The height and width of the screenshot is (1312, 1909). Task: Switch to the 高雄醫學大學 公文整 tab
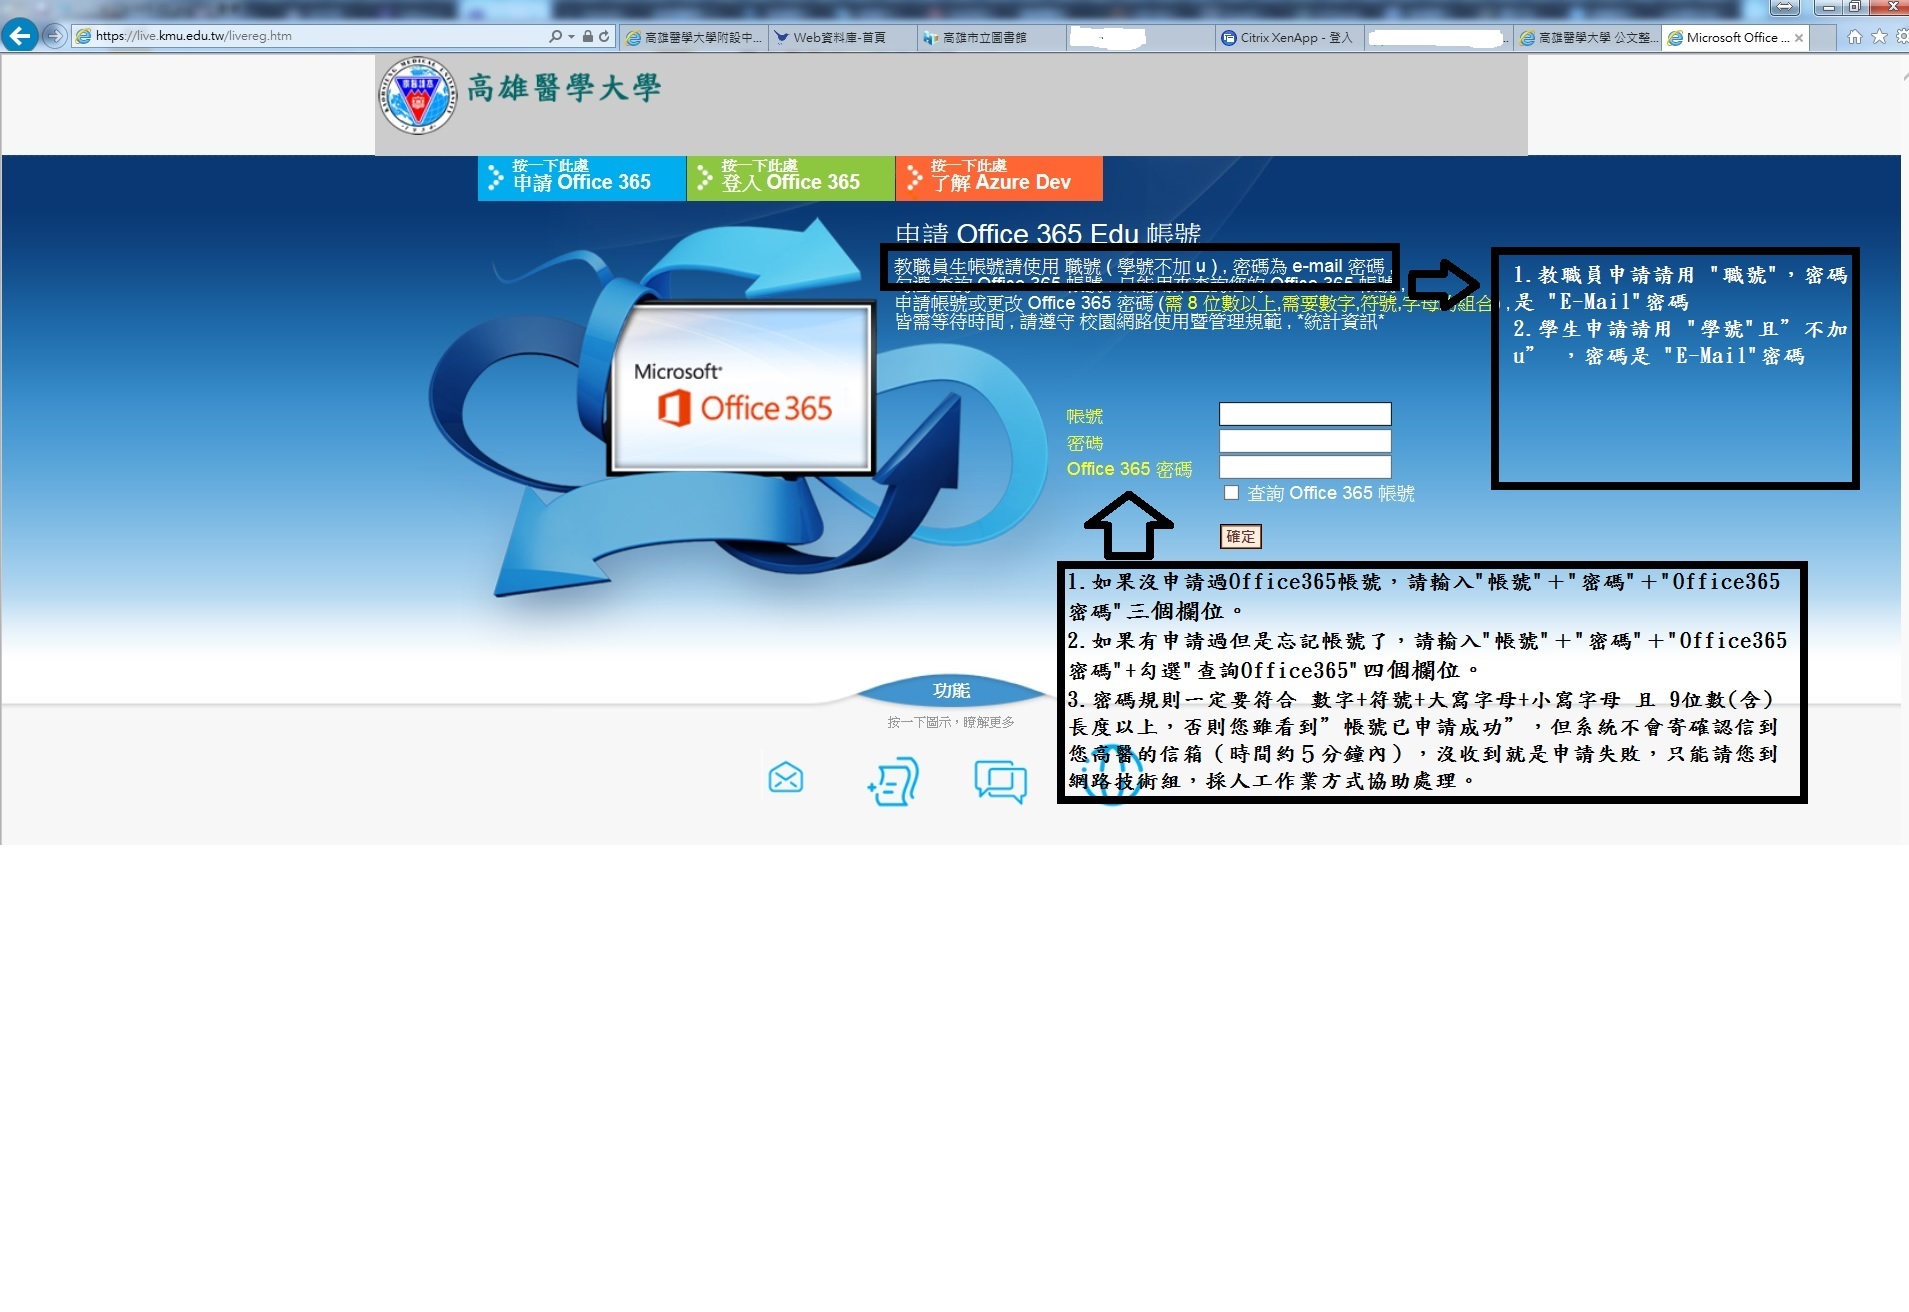[x=1587, y=37]
